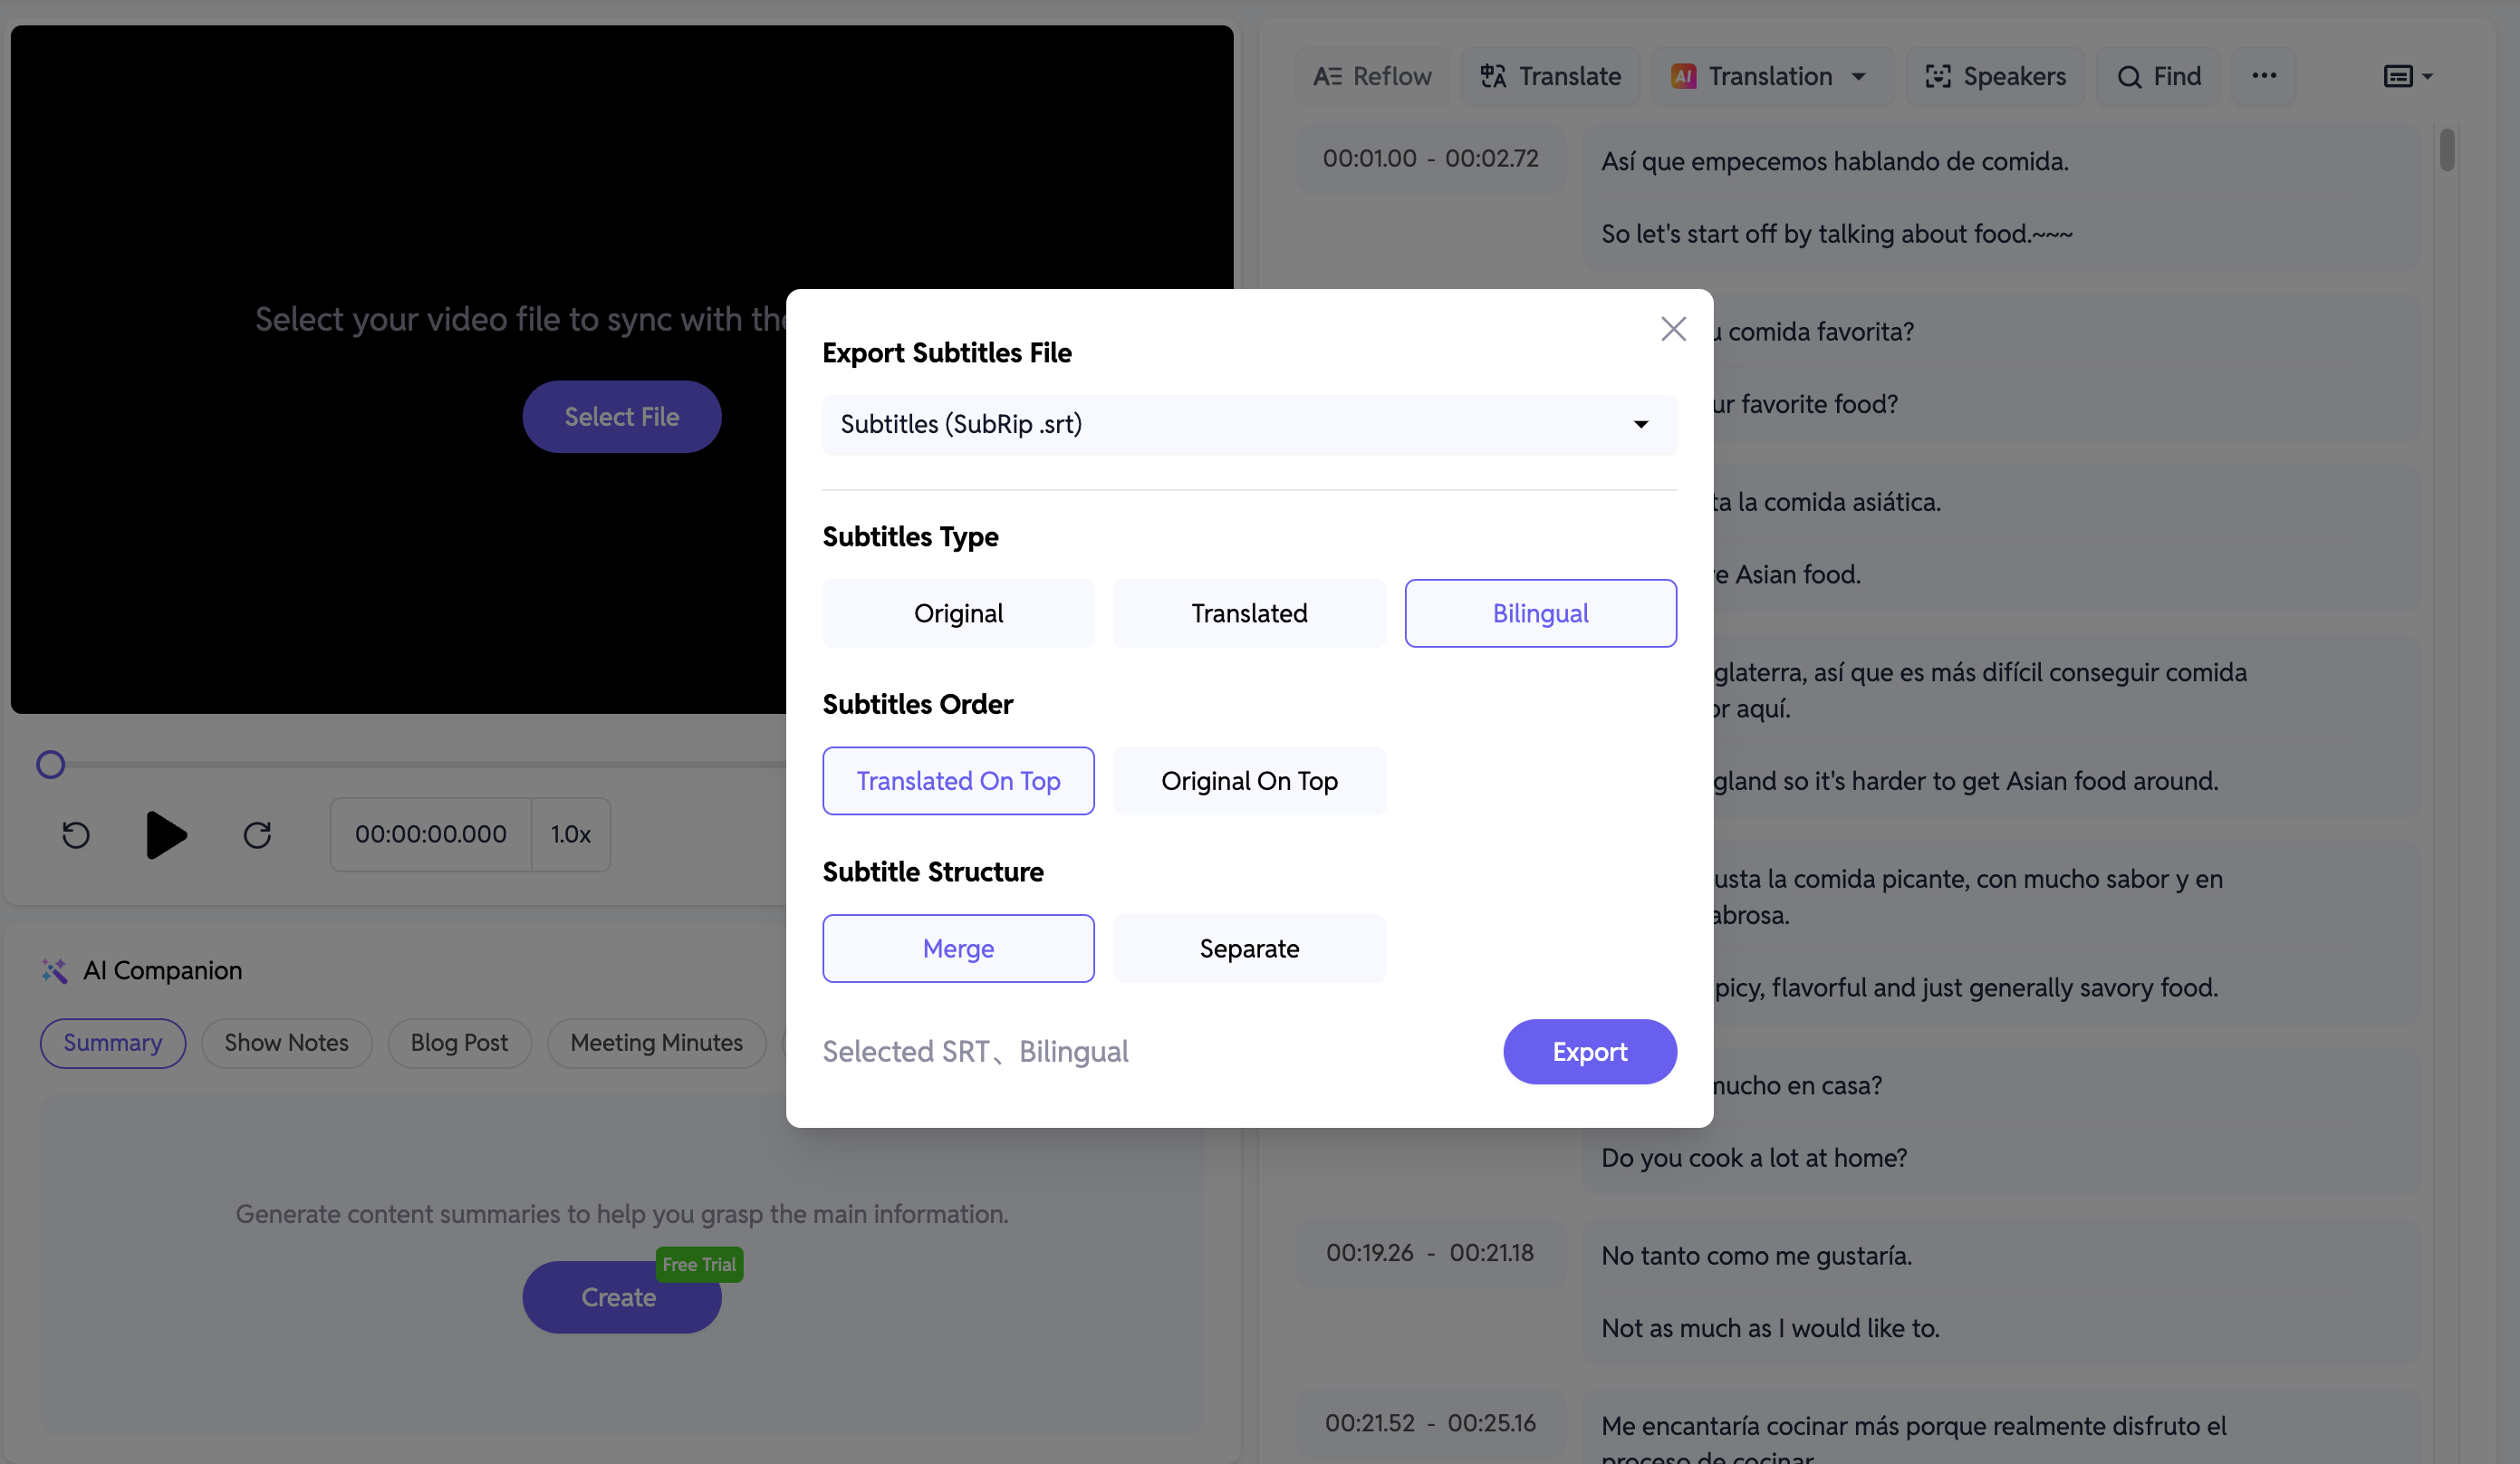
Task: Click the play button in video player
Action: pyautogui.click(x=164, y=833)
